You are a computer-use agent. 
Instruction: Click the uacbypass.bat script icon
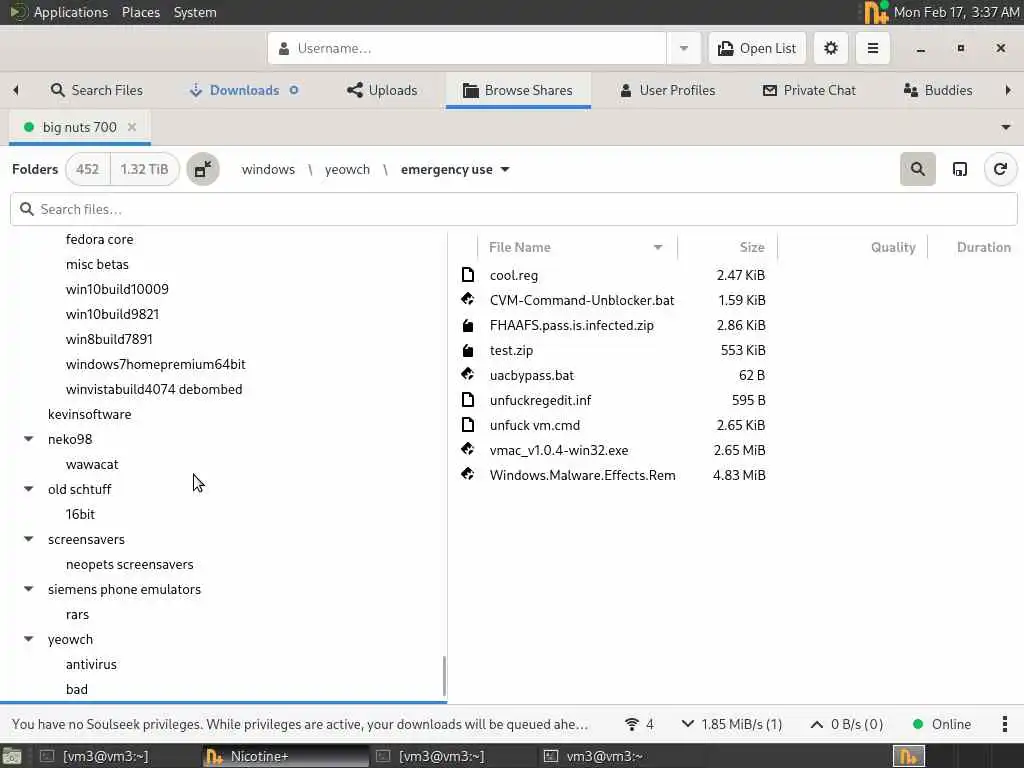tap(468, 375)
